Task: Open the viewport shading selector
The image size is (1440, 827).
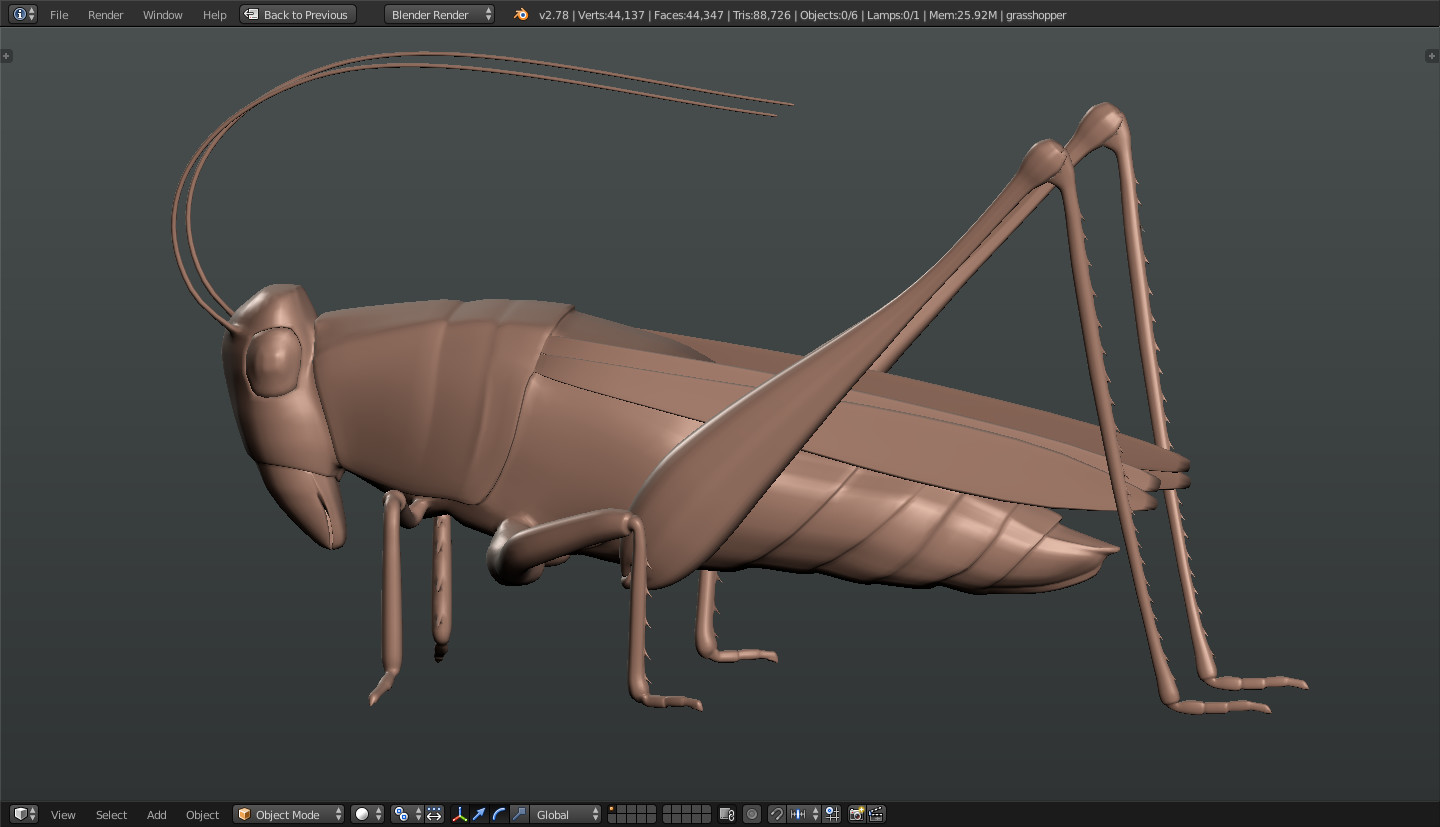Action: pyautogui.click(x=367, y=814)
